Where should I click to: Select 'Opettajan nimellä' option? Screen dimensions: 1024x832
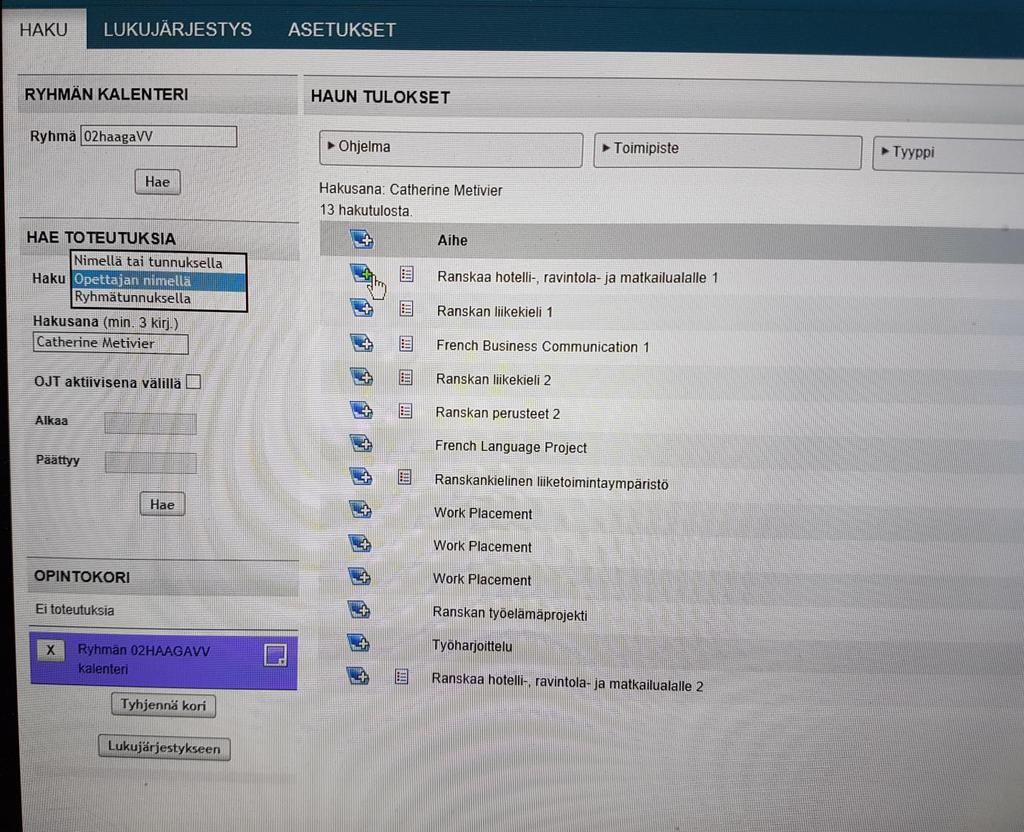point(159,280)
